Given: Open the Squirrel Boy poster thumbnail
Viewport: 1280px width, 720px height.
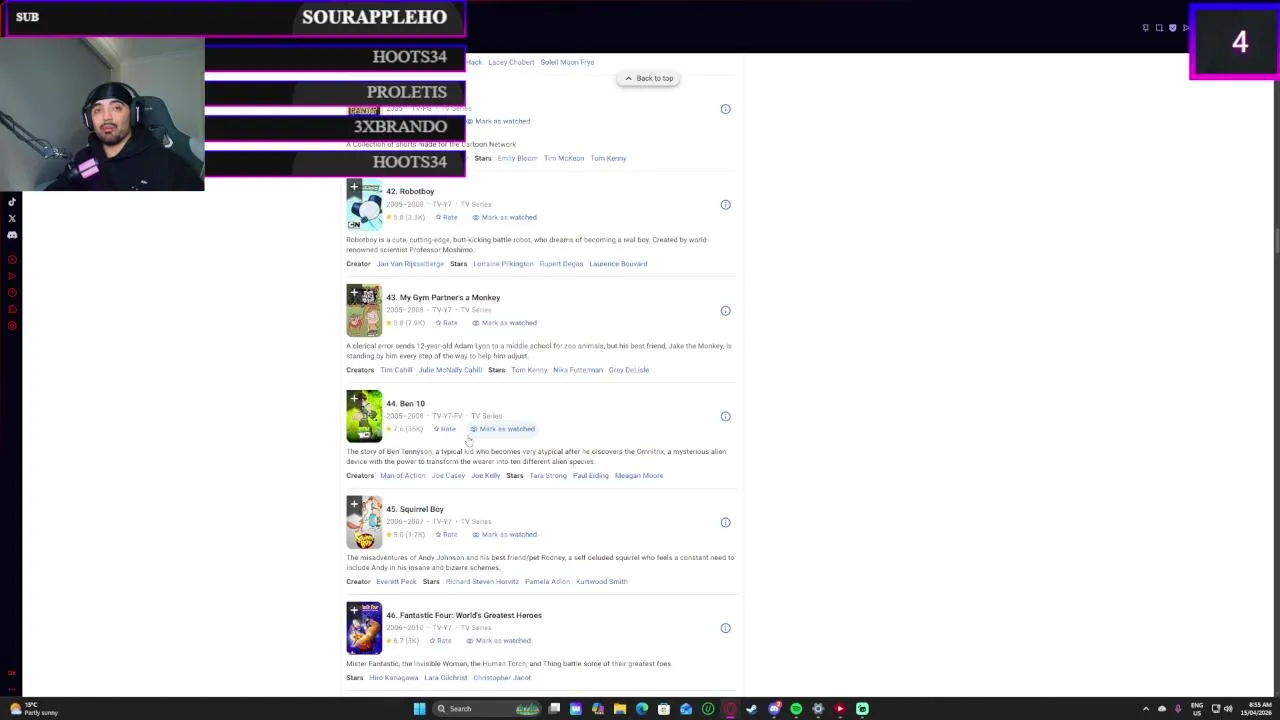Looking at the screenshot, I should click(x=364, y=522).
